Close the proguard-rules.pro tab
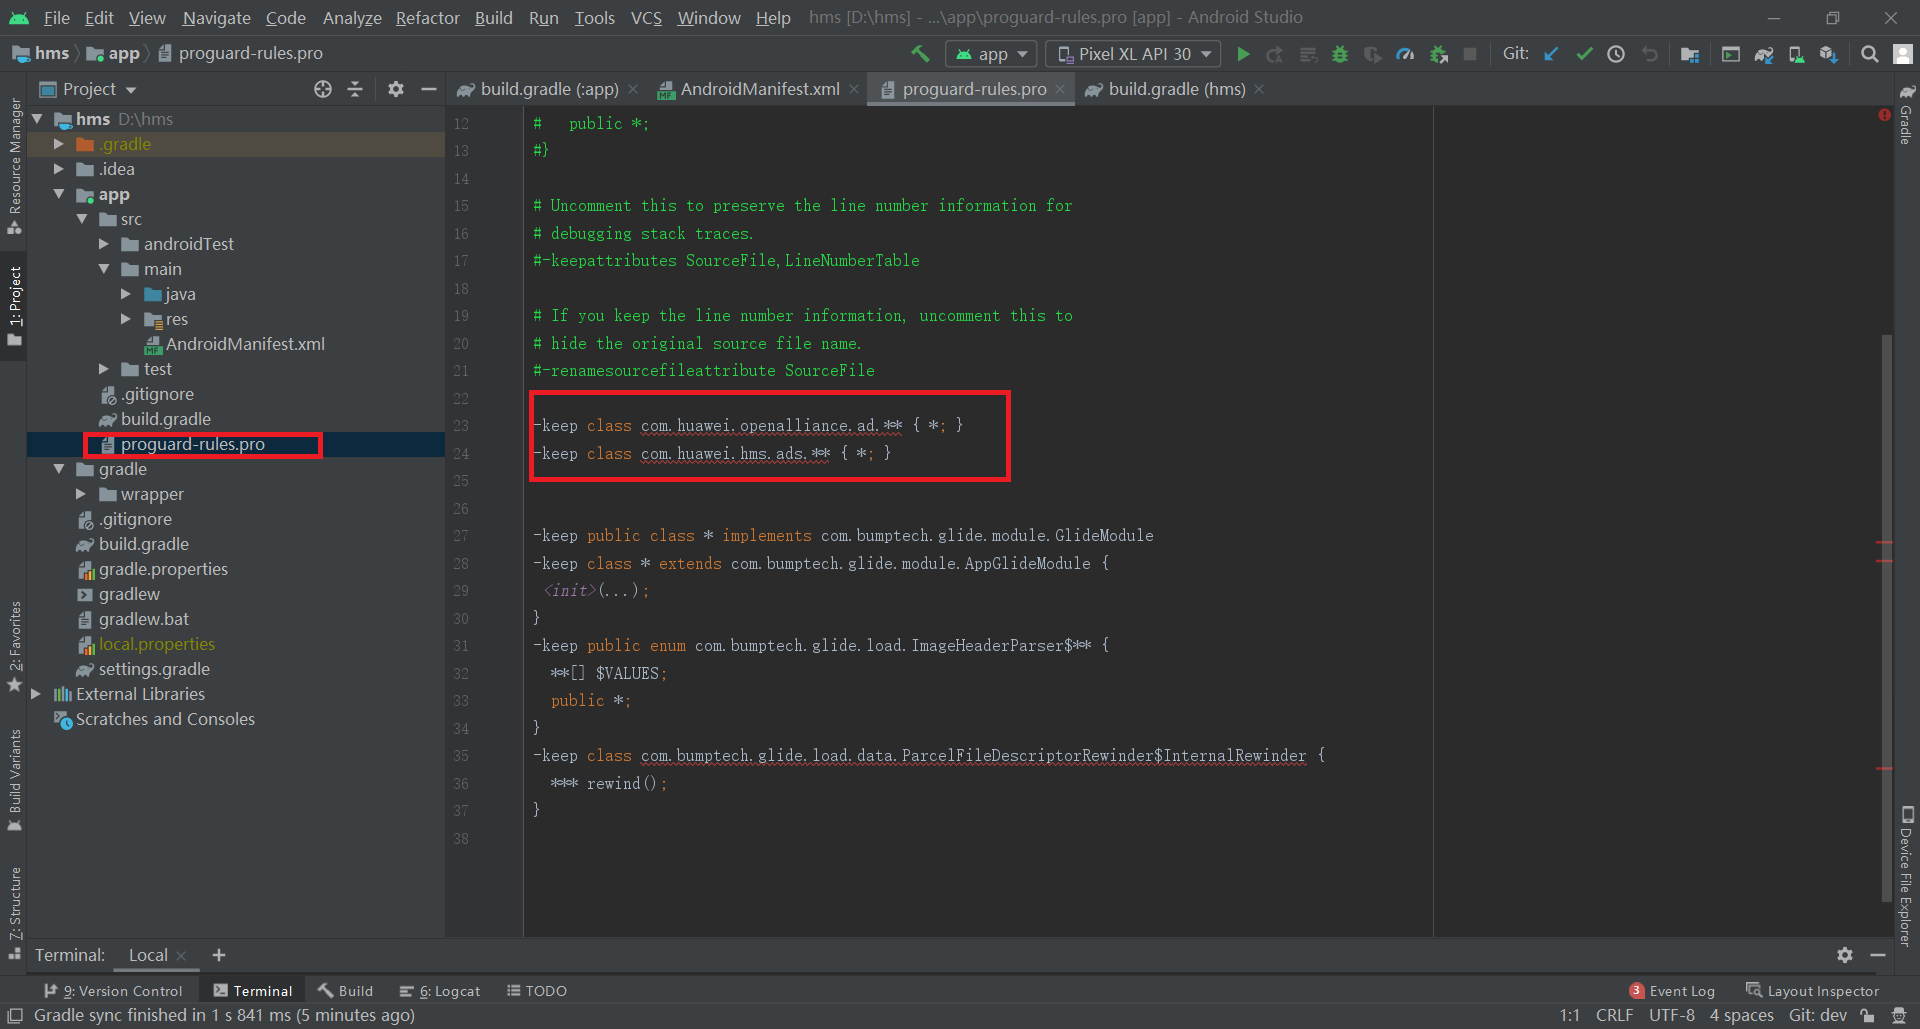 pyautogui.click(x=1060, y=90)
